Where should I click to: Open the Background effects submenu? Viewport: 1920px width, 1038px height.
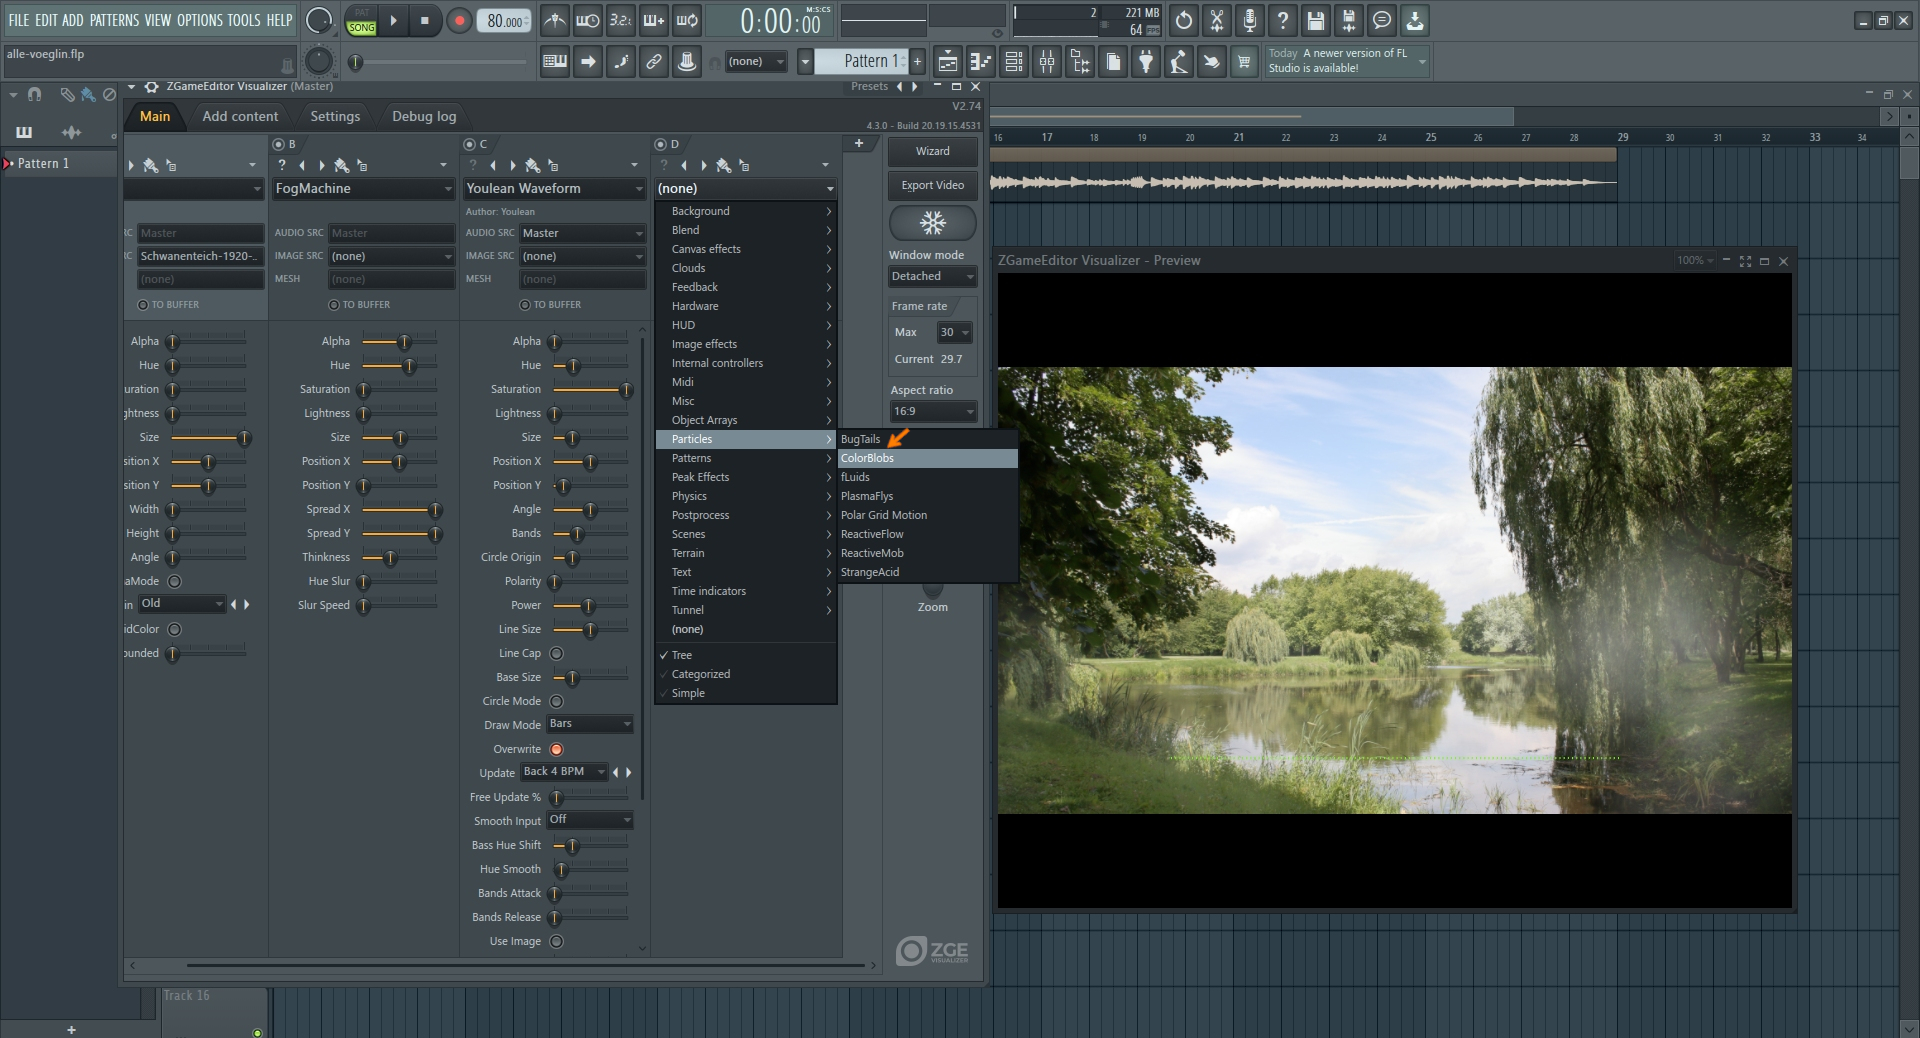pyautogui.click(x=746, y=211)
